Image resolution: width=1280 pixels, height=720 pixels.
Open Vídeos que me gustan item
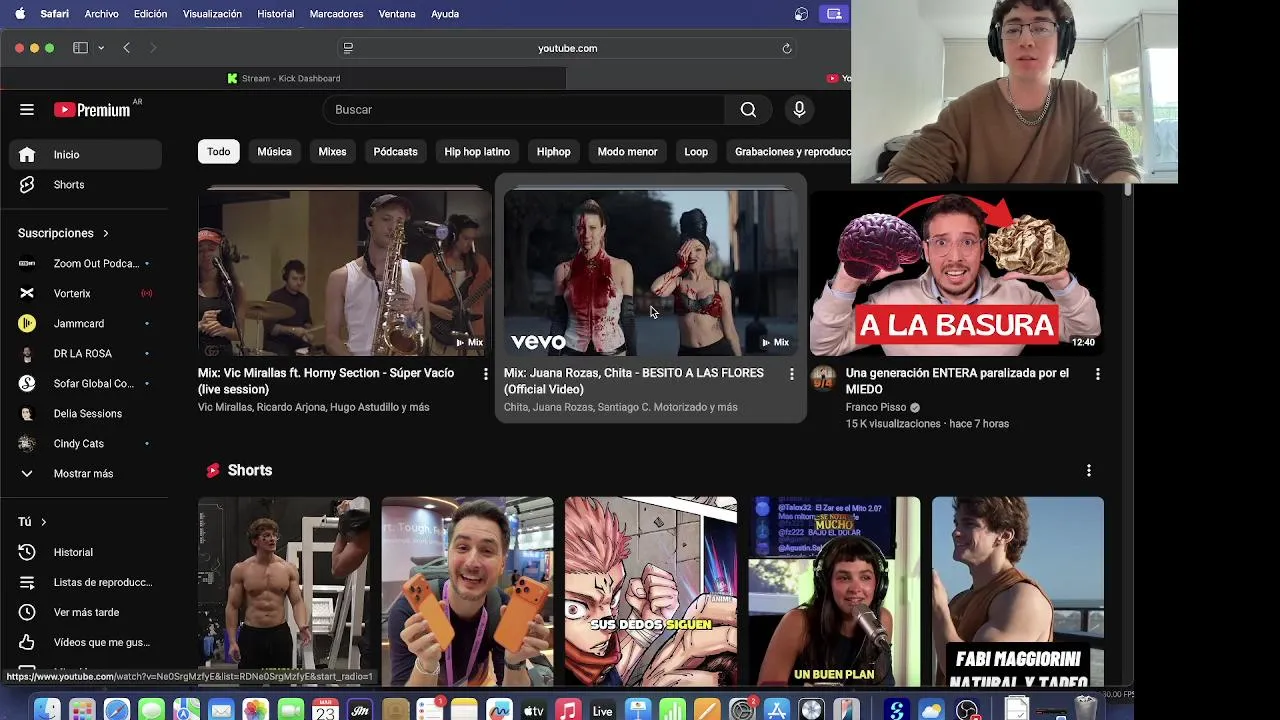coord(85,642)
